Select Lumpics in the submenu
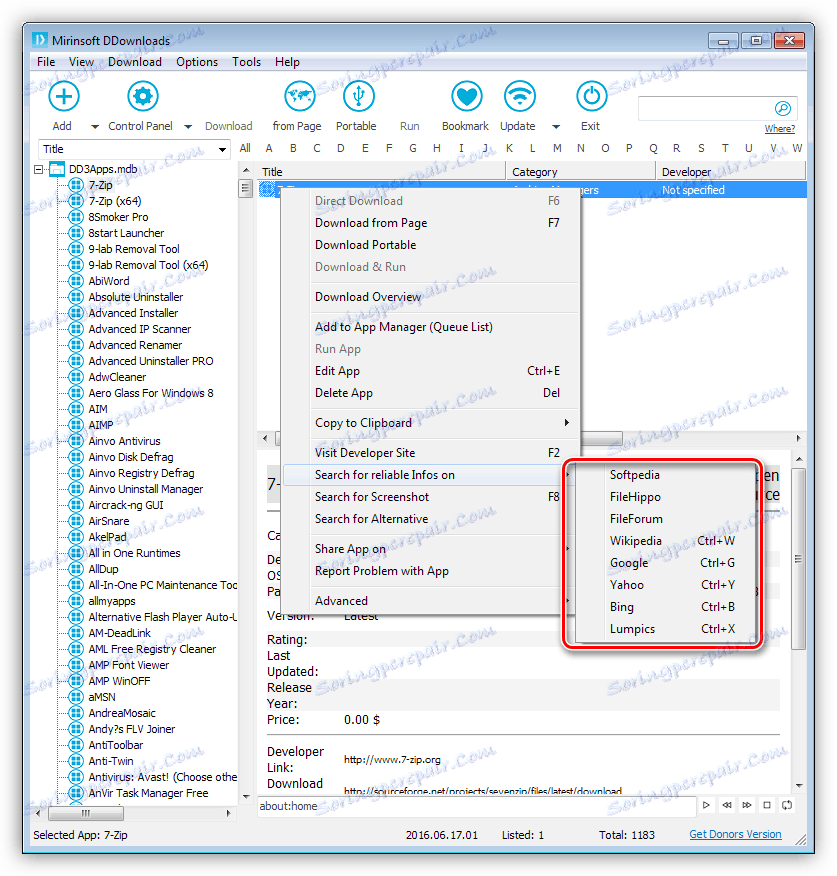Screen dimensions: 837x876 tap(632, 629)
